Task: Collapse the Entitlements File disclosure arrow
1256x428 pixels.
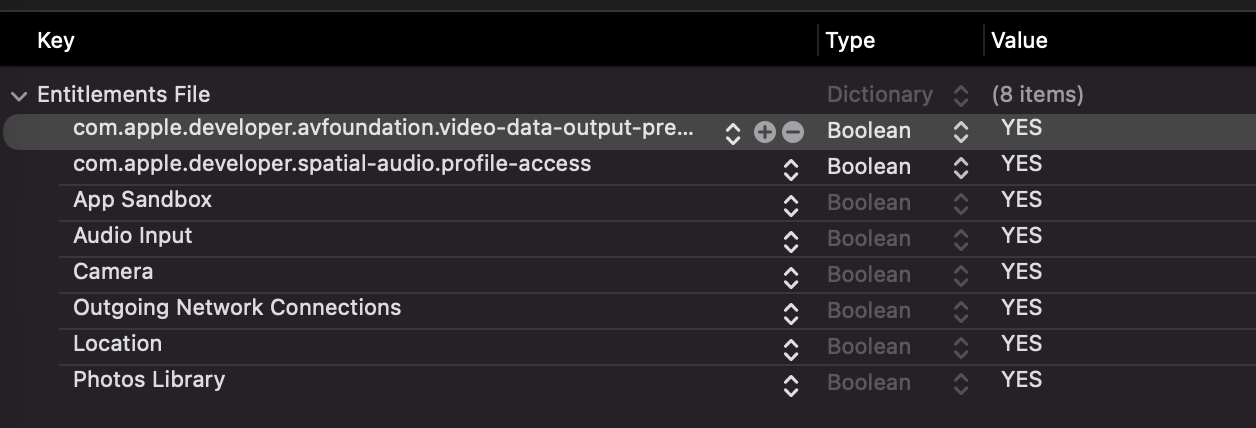Action: 18,96
